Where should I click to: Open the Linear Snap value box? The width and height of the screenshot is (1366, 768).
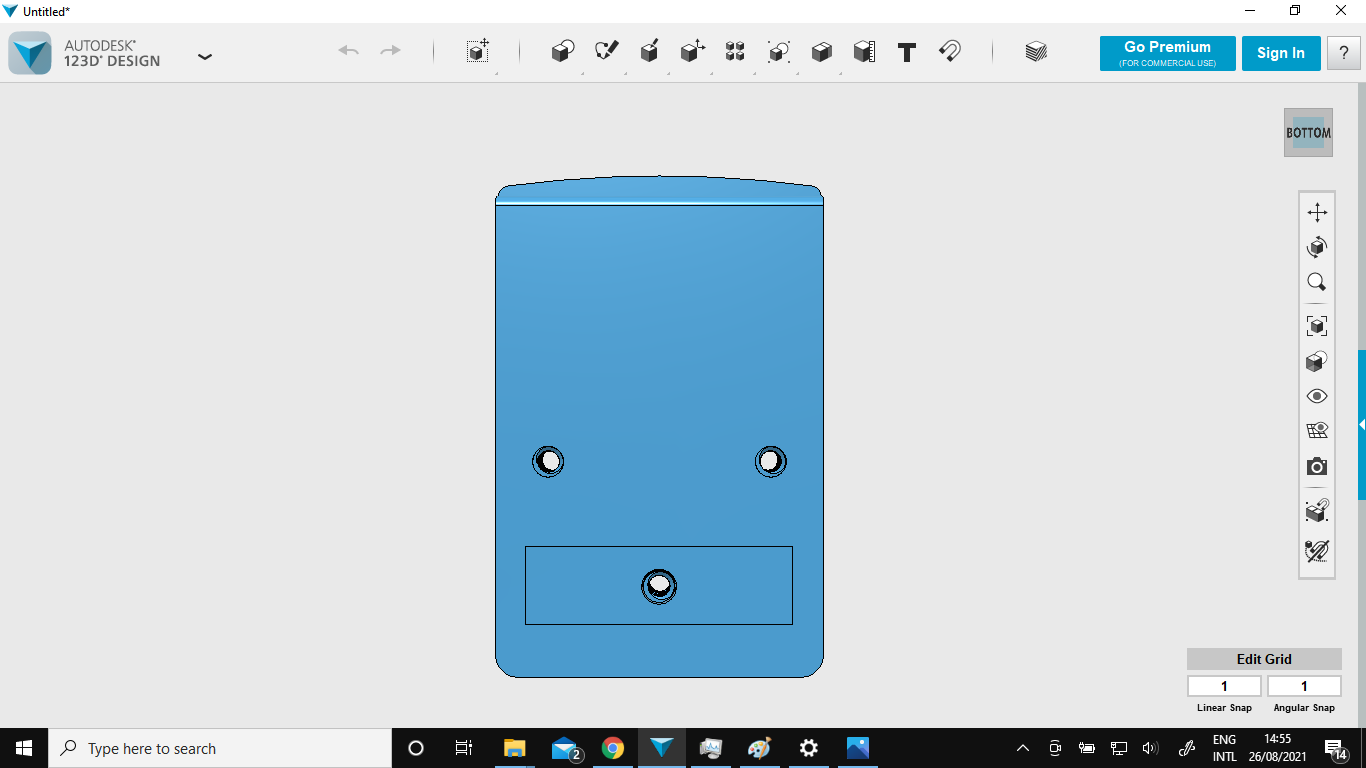[x=1224, y=686]
